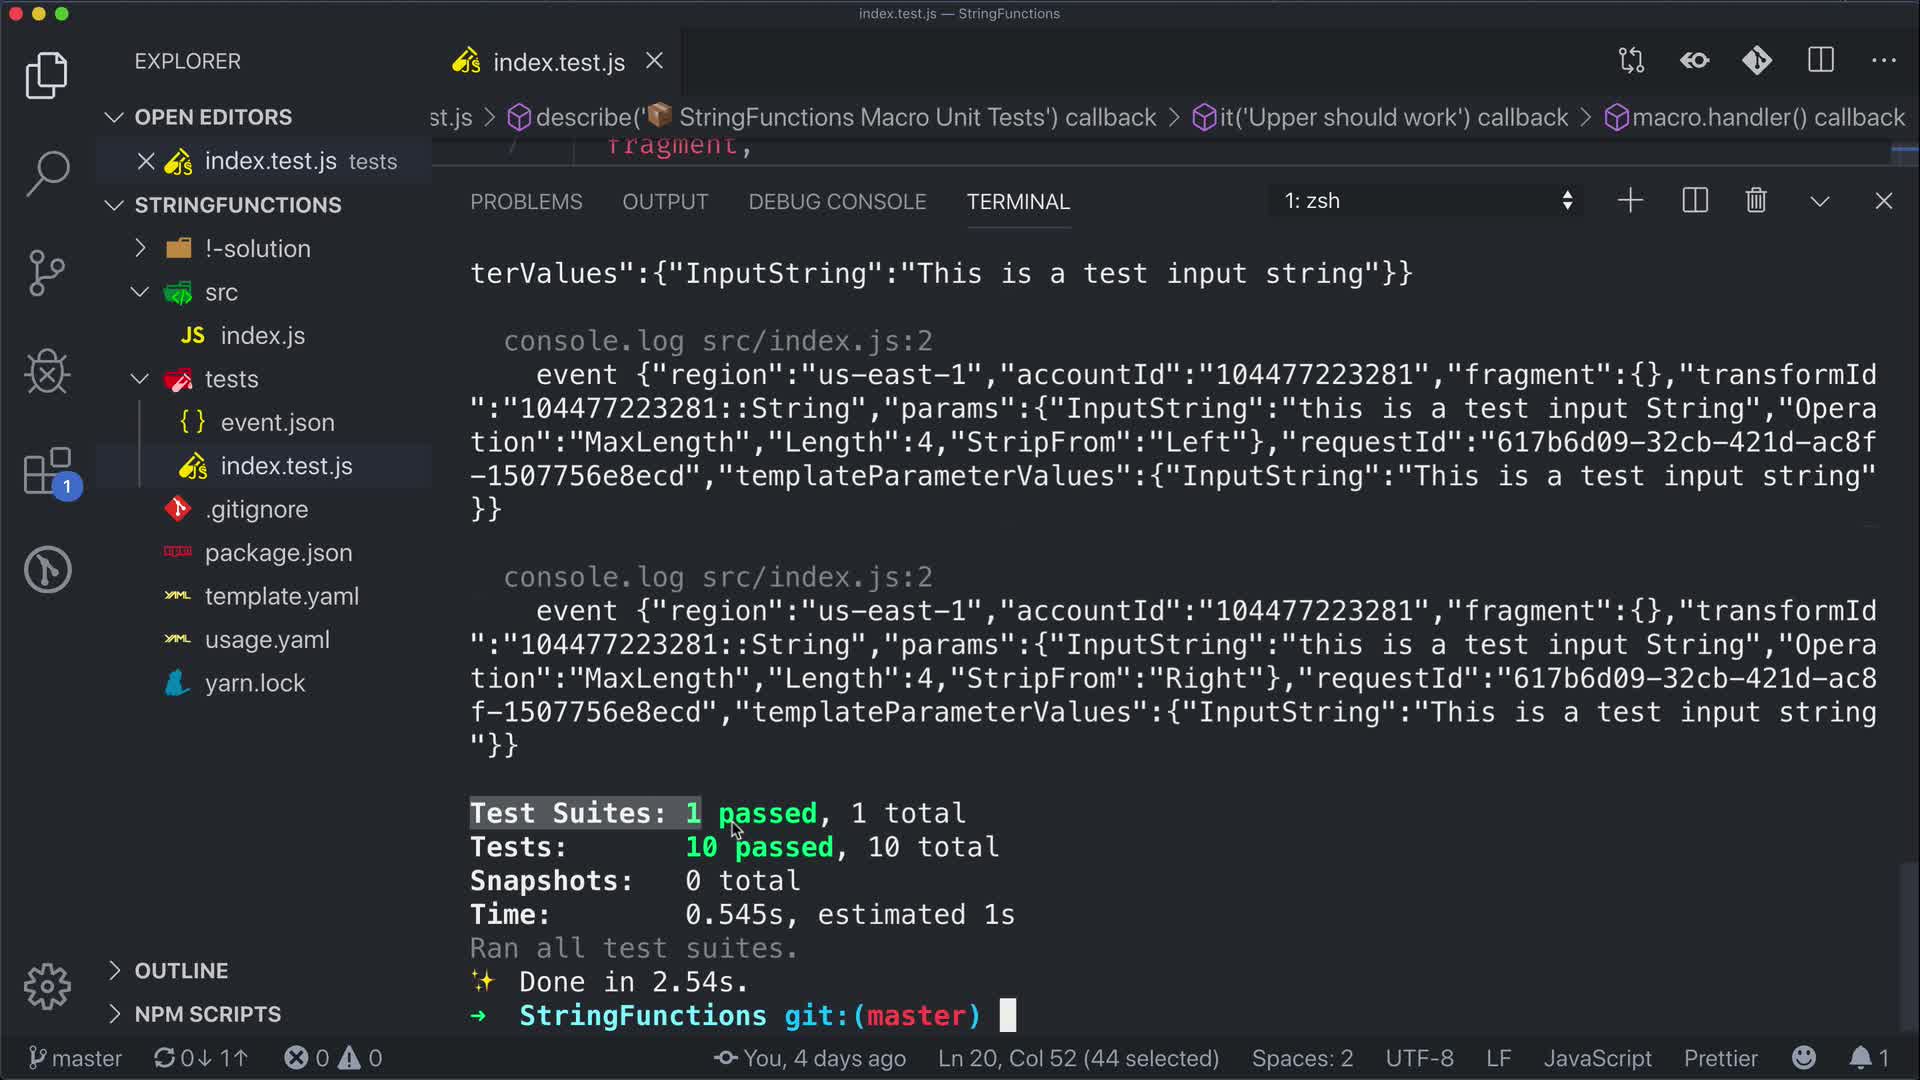Switch to the DEBUG CONSOLE tab

click(837, 202)
